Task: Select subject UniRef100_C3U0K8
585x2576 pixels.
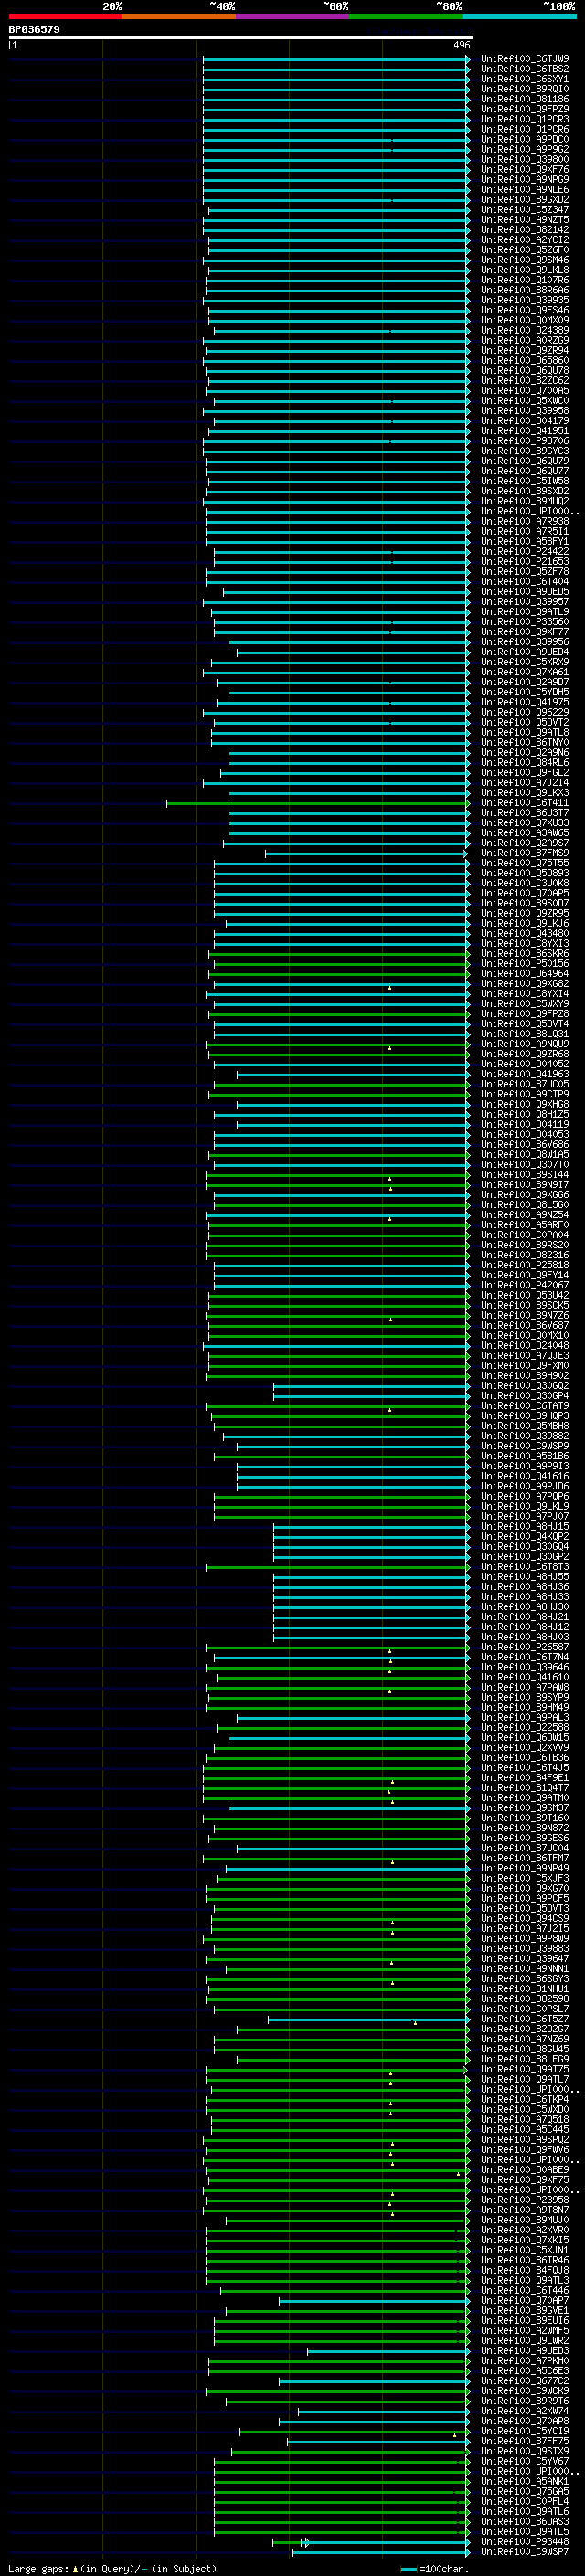Action: [x=524, y=883]
